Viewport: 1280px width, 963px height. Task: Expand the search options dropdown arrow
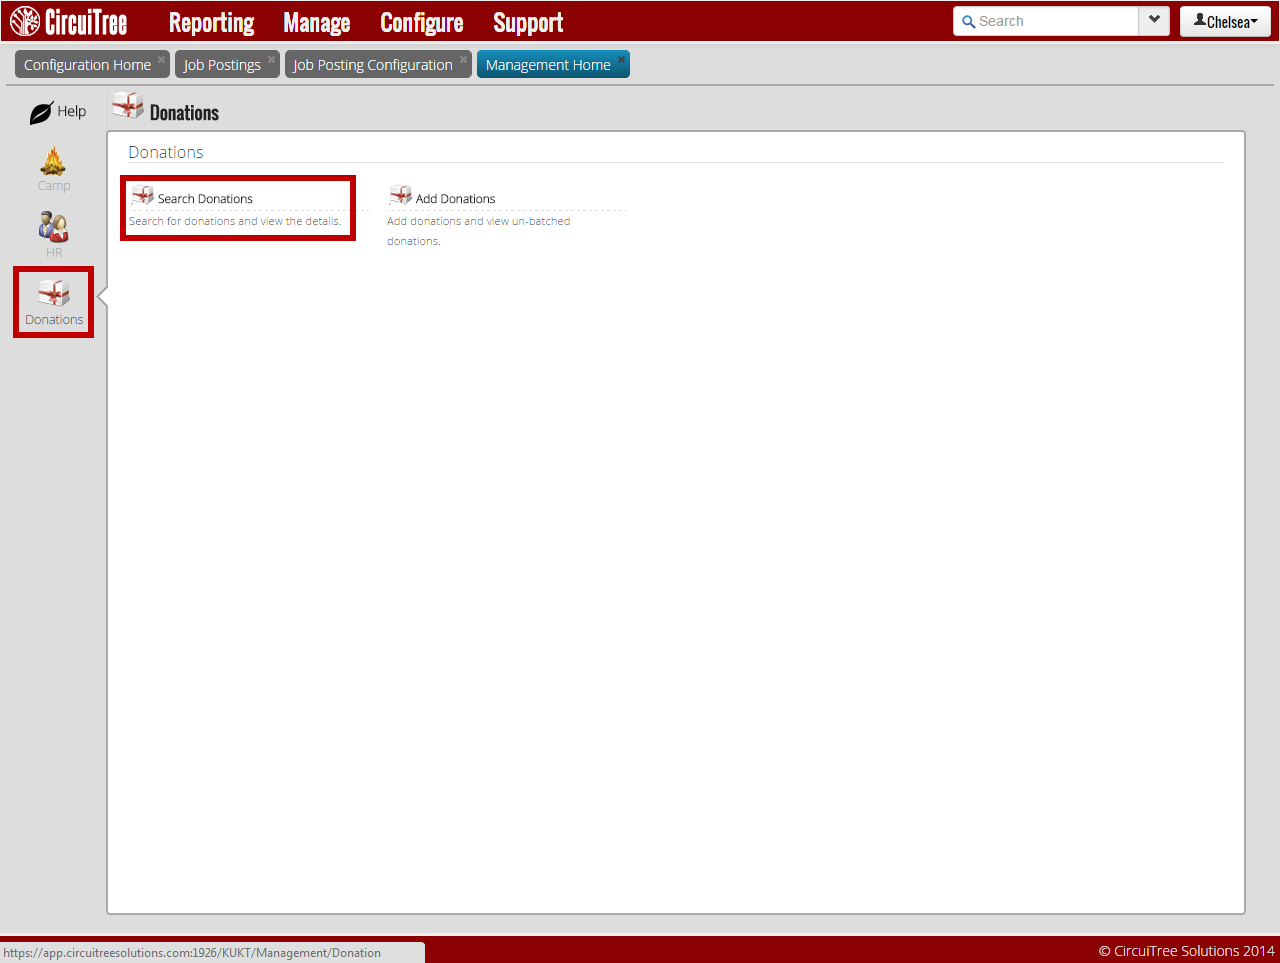1154,20
